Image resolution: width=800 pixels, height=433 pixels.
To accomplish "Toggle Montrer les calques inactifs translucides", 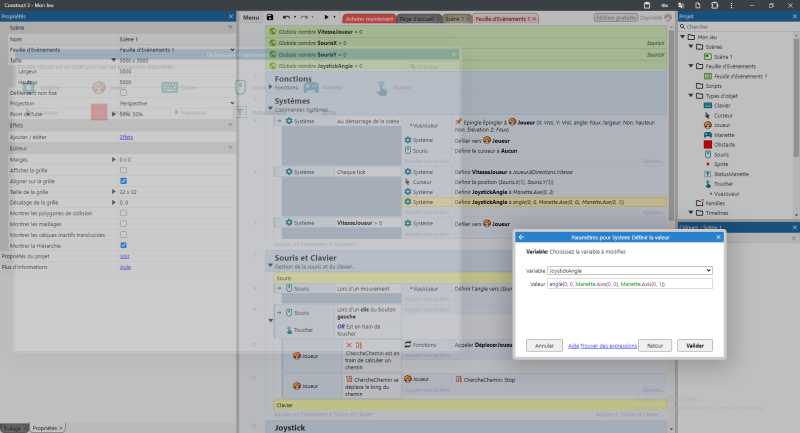I will (x=123, y=235).
